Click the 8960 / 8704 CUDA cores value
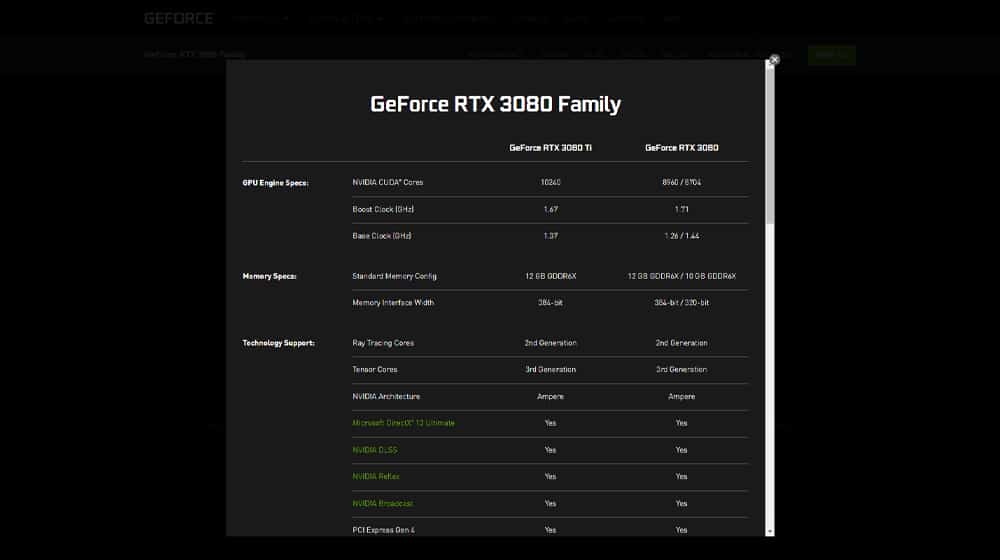 coord(682,182)
